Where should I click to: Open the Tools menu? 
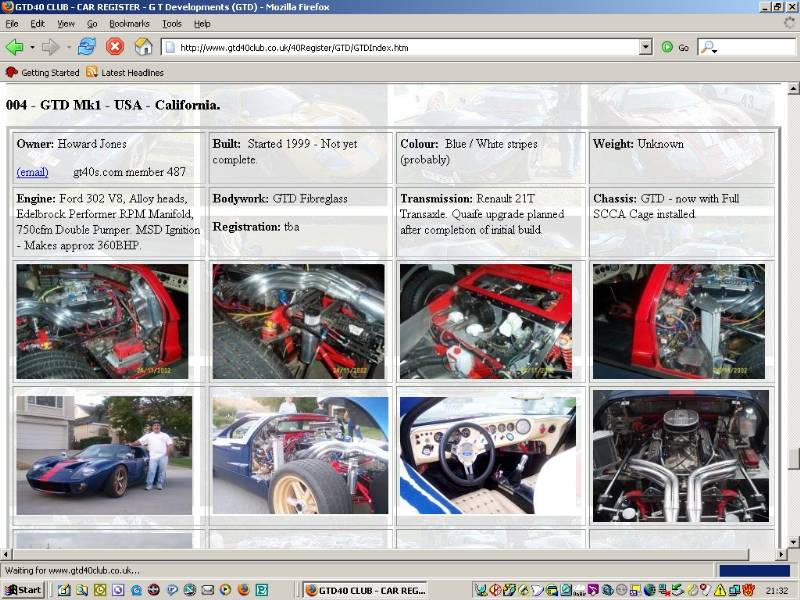(x=172, y=23)
